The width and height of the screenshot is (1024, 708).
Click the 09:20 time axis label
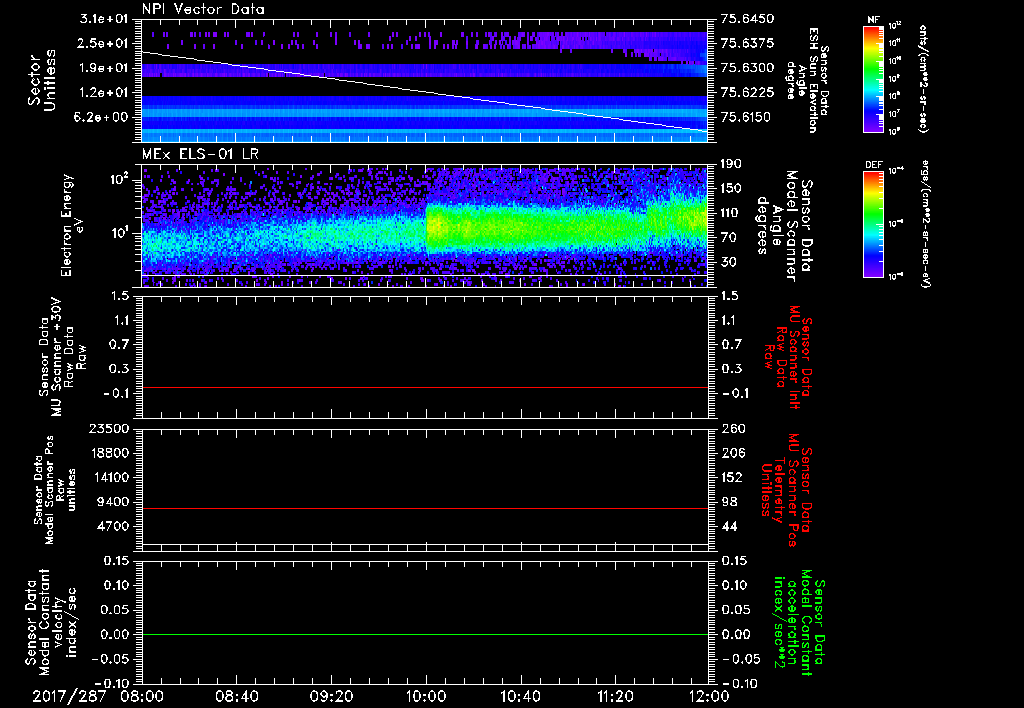[331, 696]
